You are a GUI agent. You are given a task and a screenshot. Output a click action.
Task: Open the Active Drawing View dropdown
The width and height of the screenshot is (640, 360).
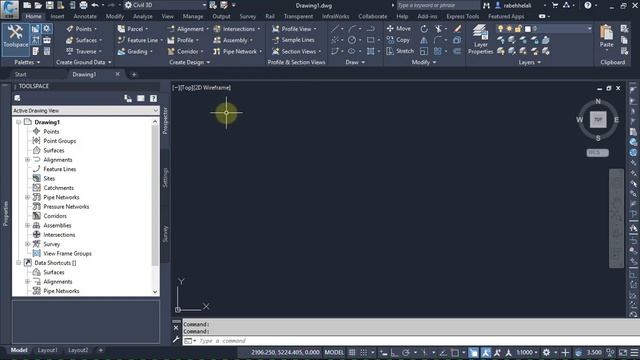pos(86,111)
